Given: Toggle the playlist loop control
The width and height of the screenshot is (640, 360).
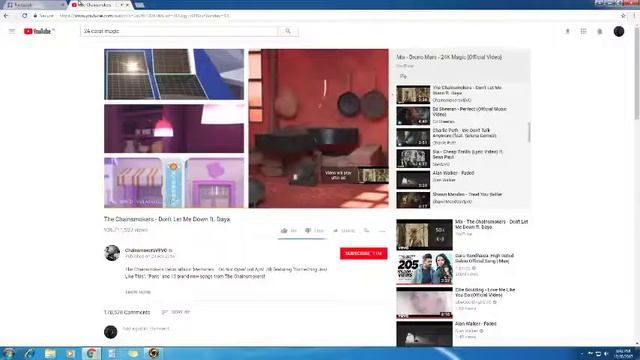Looking at the screenshot, I should [x=403, y=76].
